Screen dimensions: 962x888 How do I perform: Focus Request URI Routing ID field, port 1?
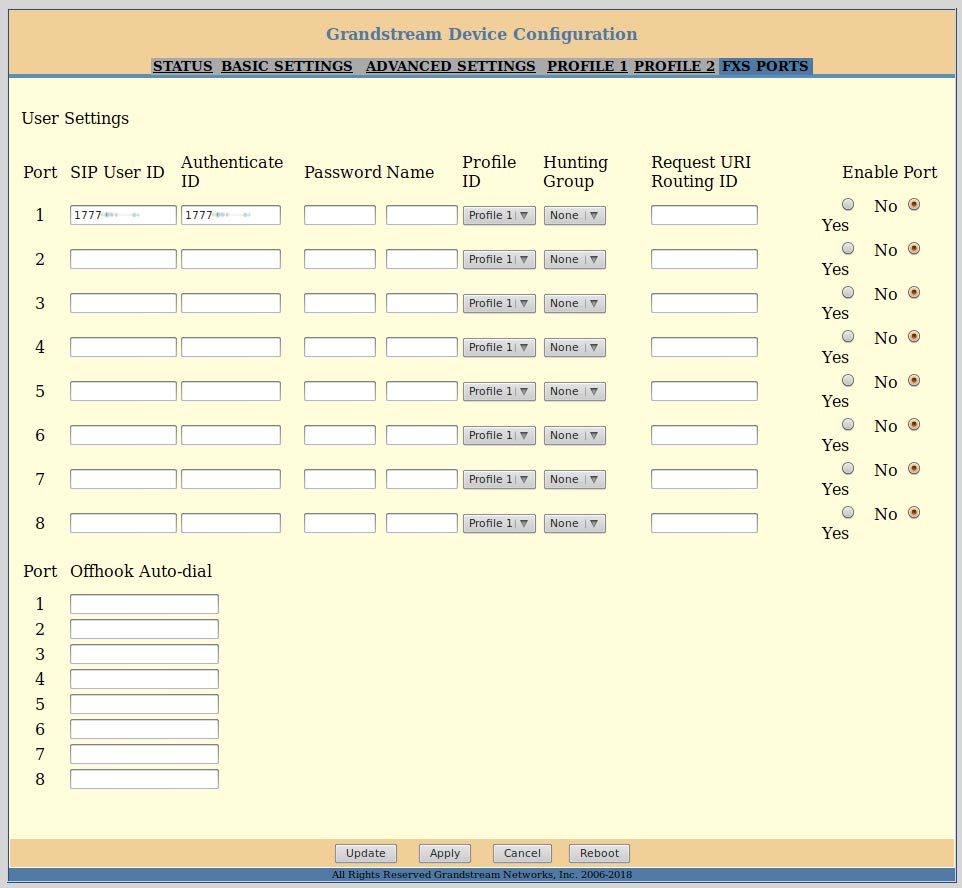click(704, 215)
